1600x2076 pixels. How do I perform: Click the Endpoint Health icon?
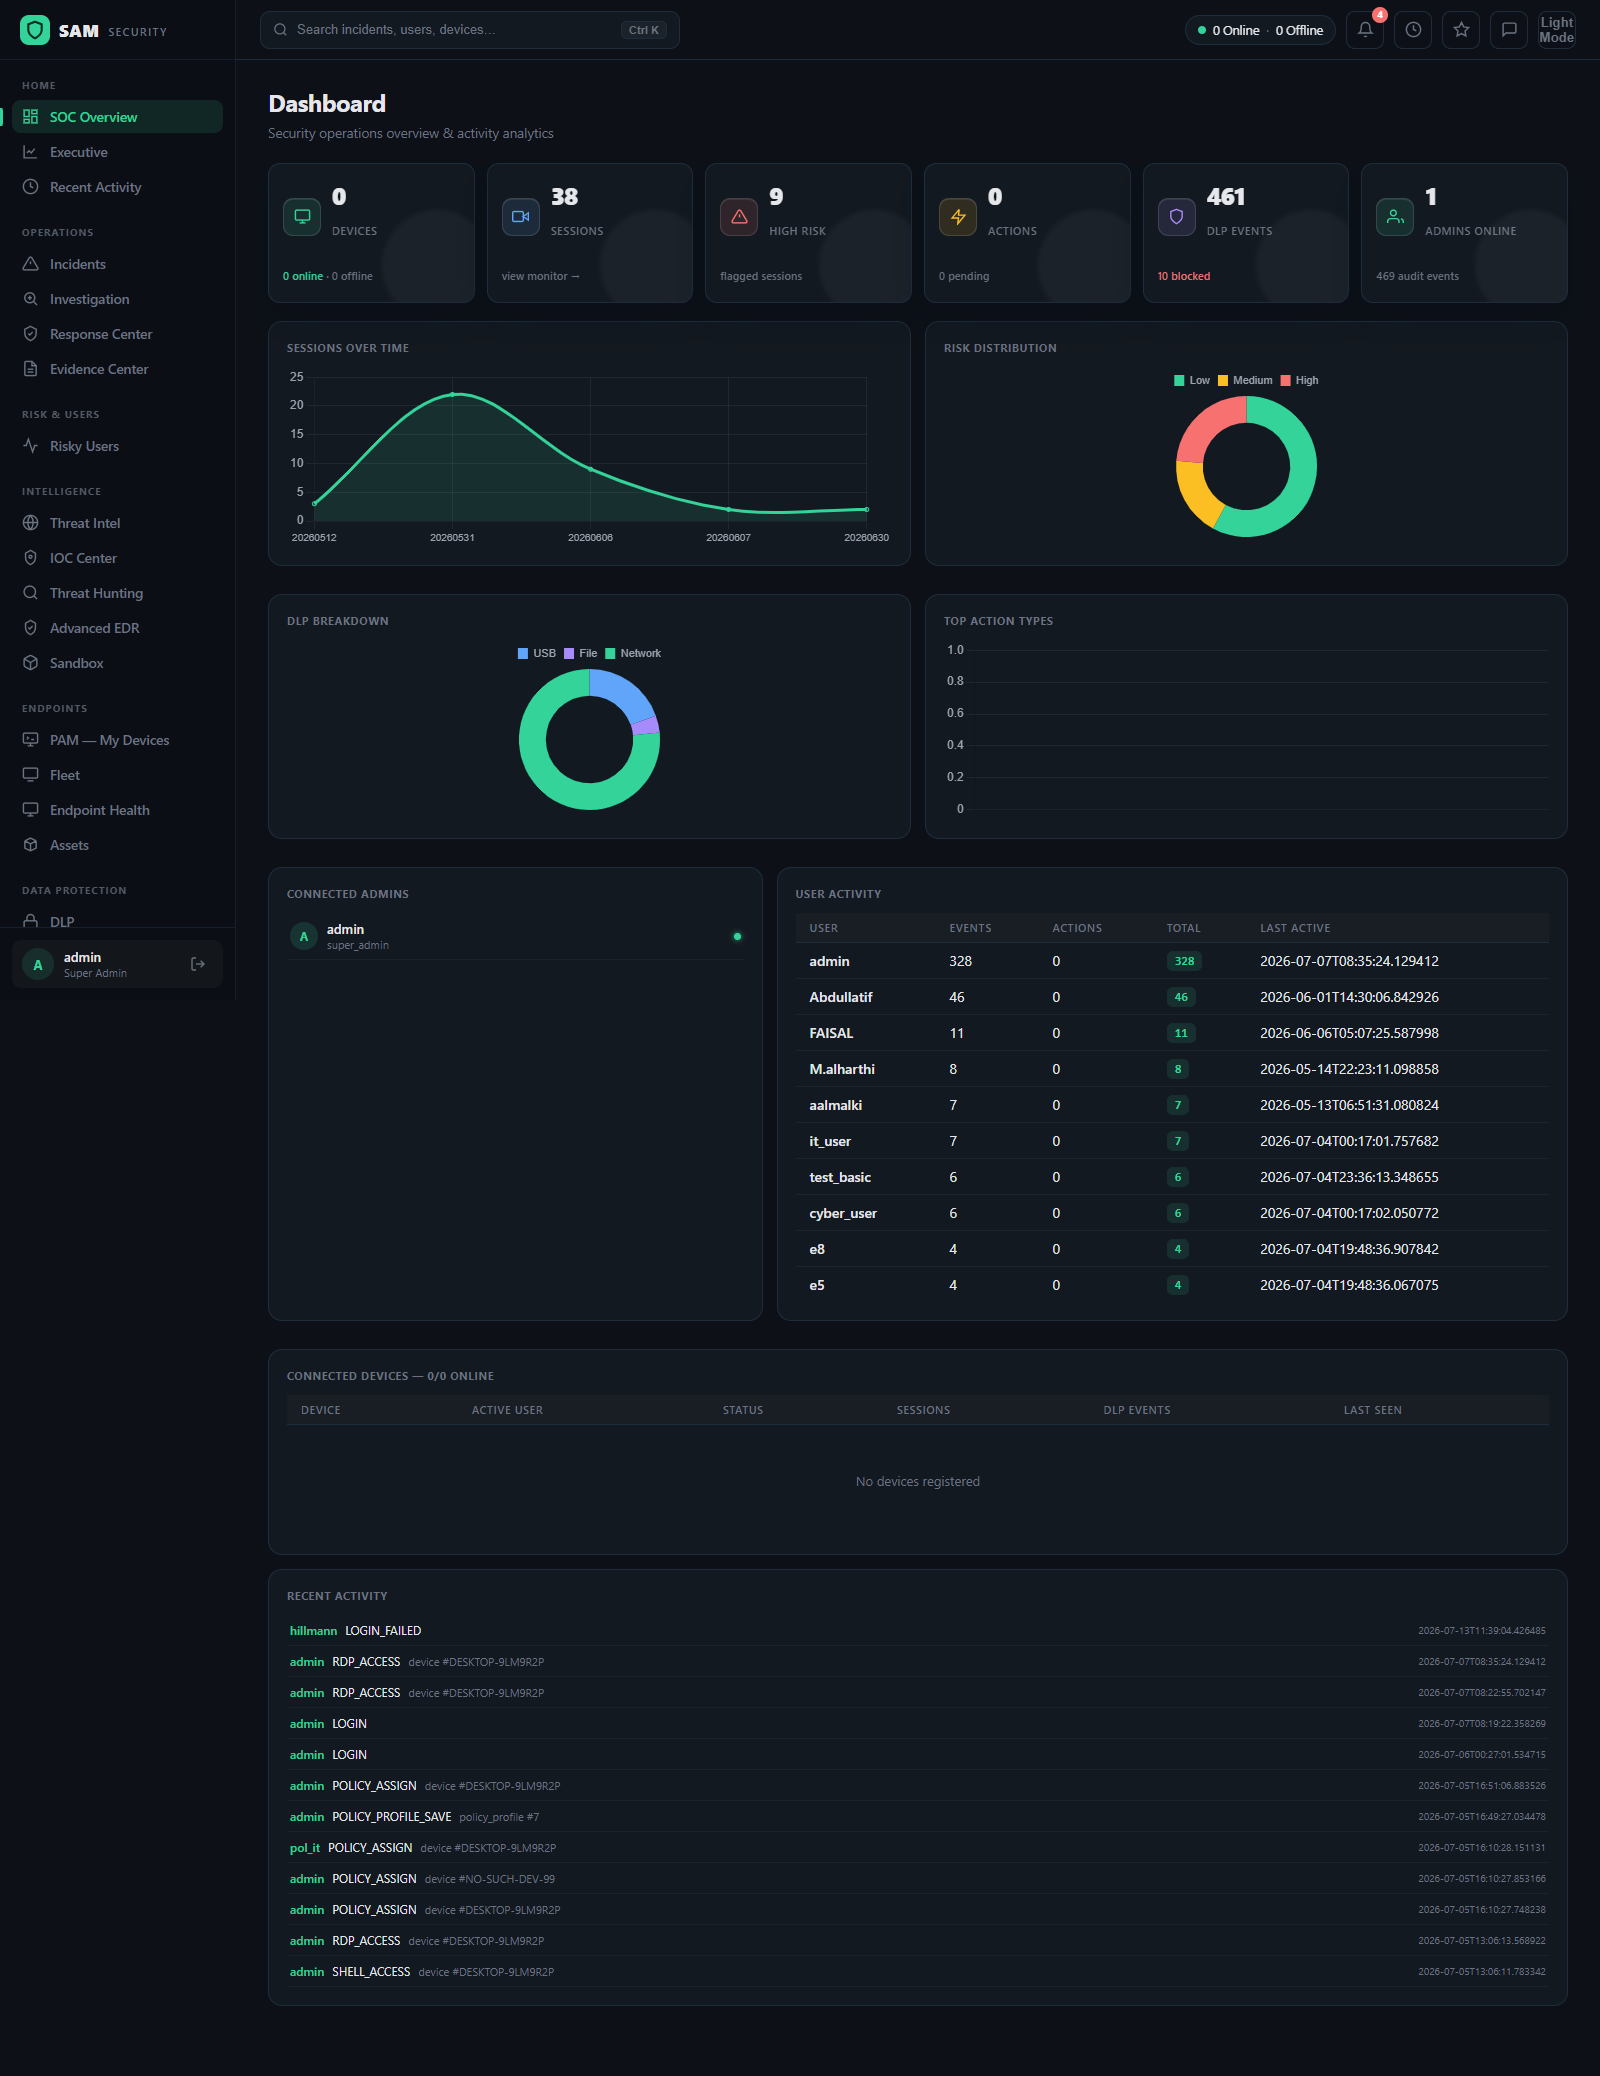30,810
